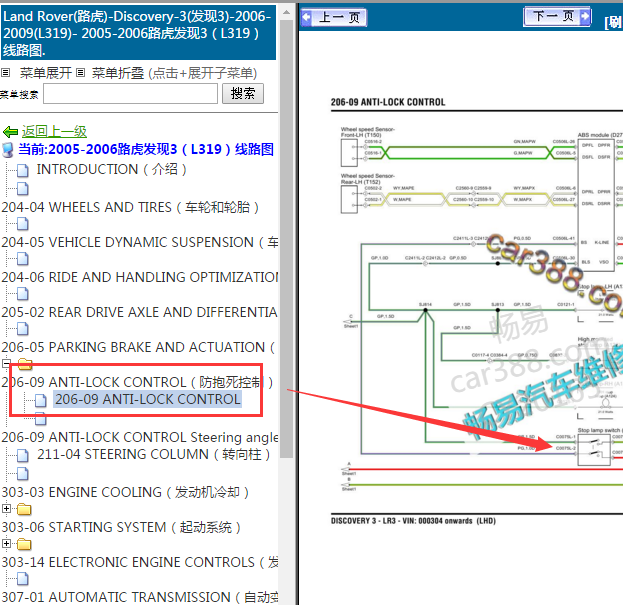Focus the 菜单搜索 search input field
The image size is (623, 605).
click(130, 94)
